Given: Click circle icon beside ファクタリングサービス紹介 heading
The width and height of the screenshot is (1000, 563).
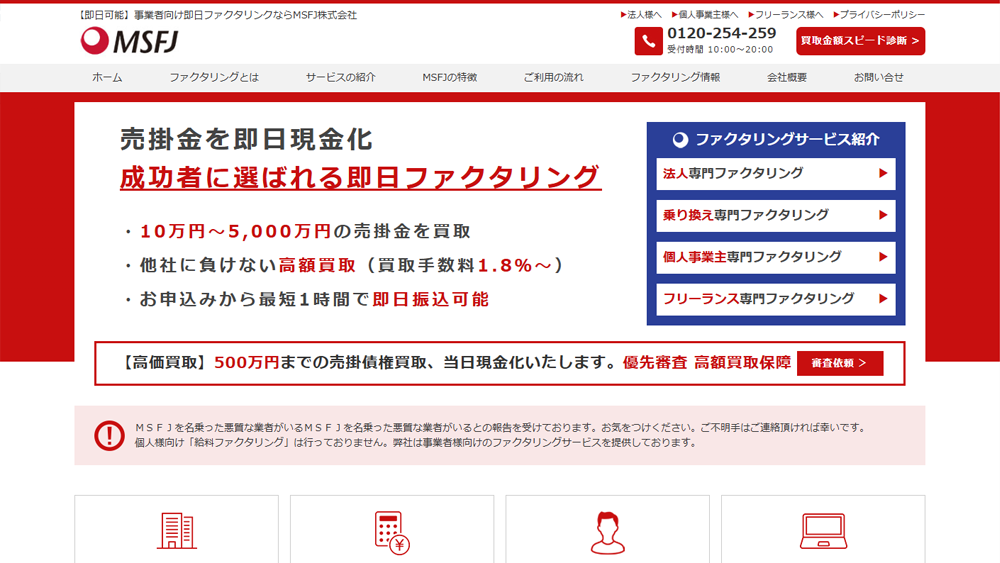Looking at the screenshot, I should (x=680, y=140).
